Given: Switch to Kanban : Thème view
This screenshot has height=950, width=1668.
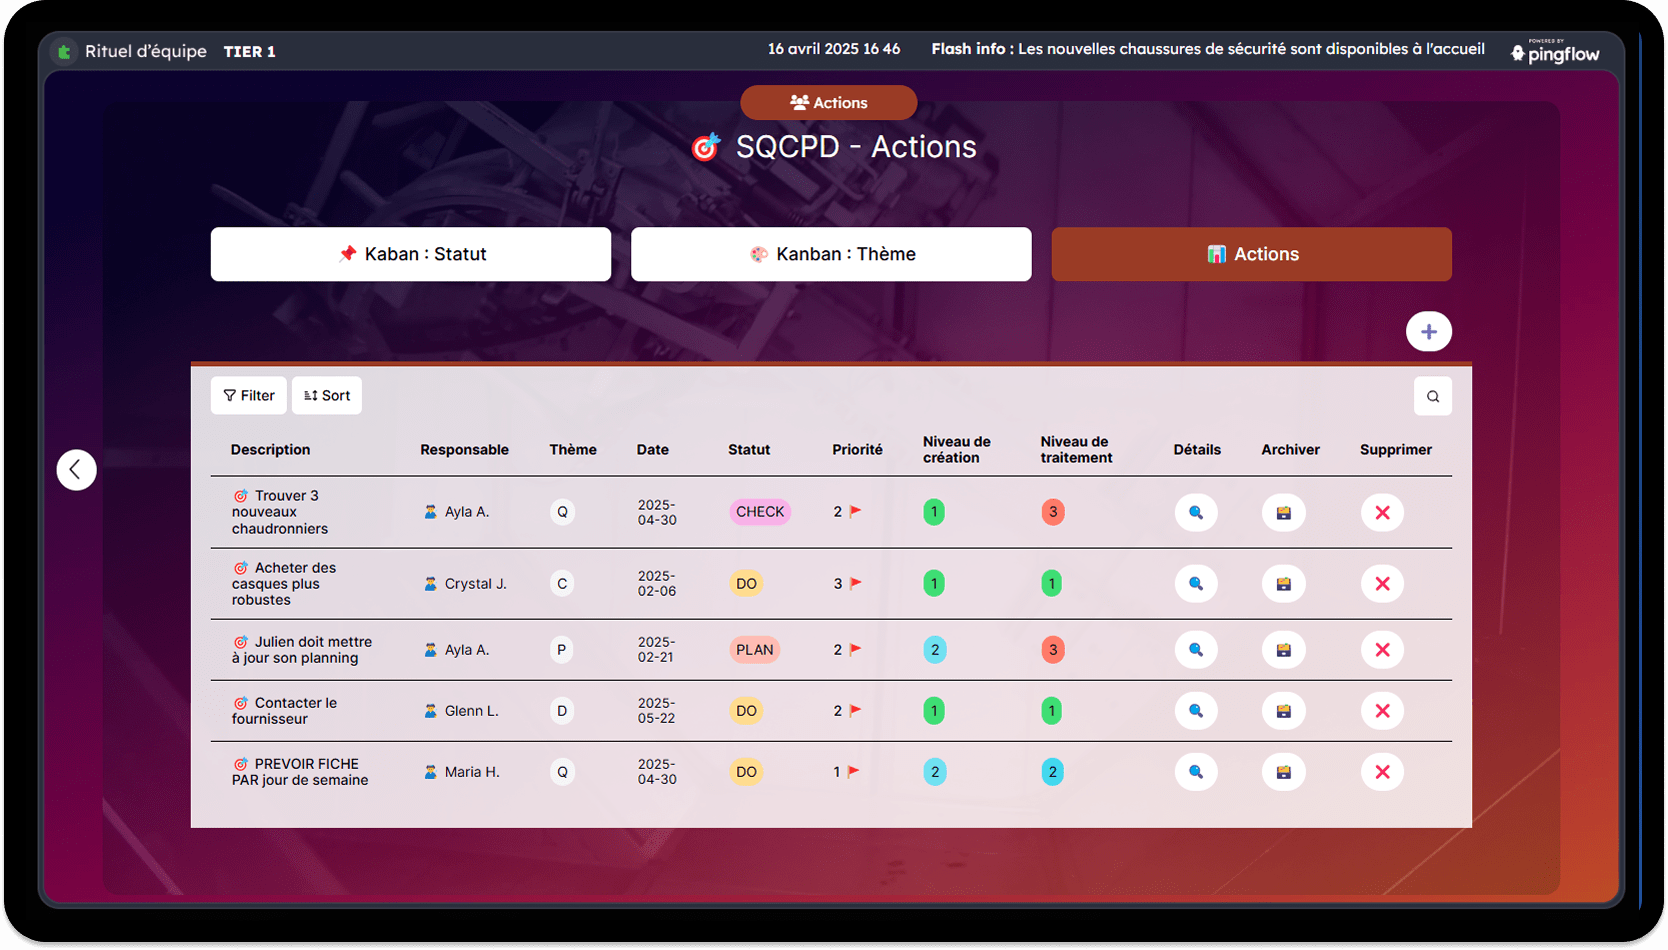Looking at the screenshot, I should (x=831, y=254).
